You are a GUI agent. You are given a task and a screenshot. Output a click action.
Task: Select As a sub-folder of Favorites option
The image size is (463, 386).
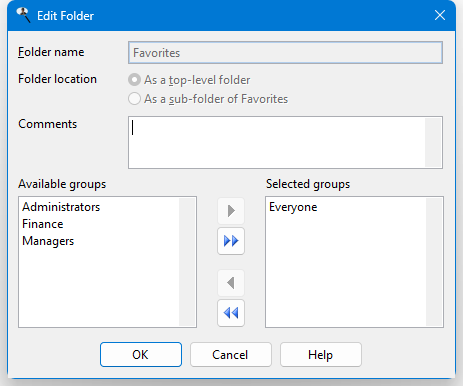[208, 99]
